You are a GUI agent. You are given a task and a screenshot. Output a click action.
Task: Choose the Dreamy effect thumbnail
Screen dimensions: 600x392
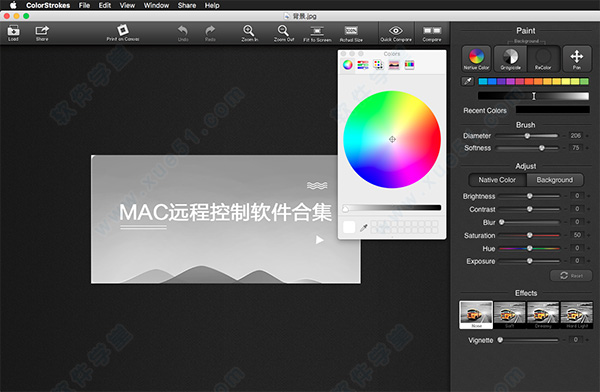(x=543, y=315)
